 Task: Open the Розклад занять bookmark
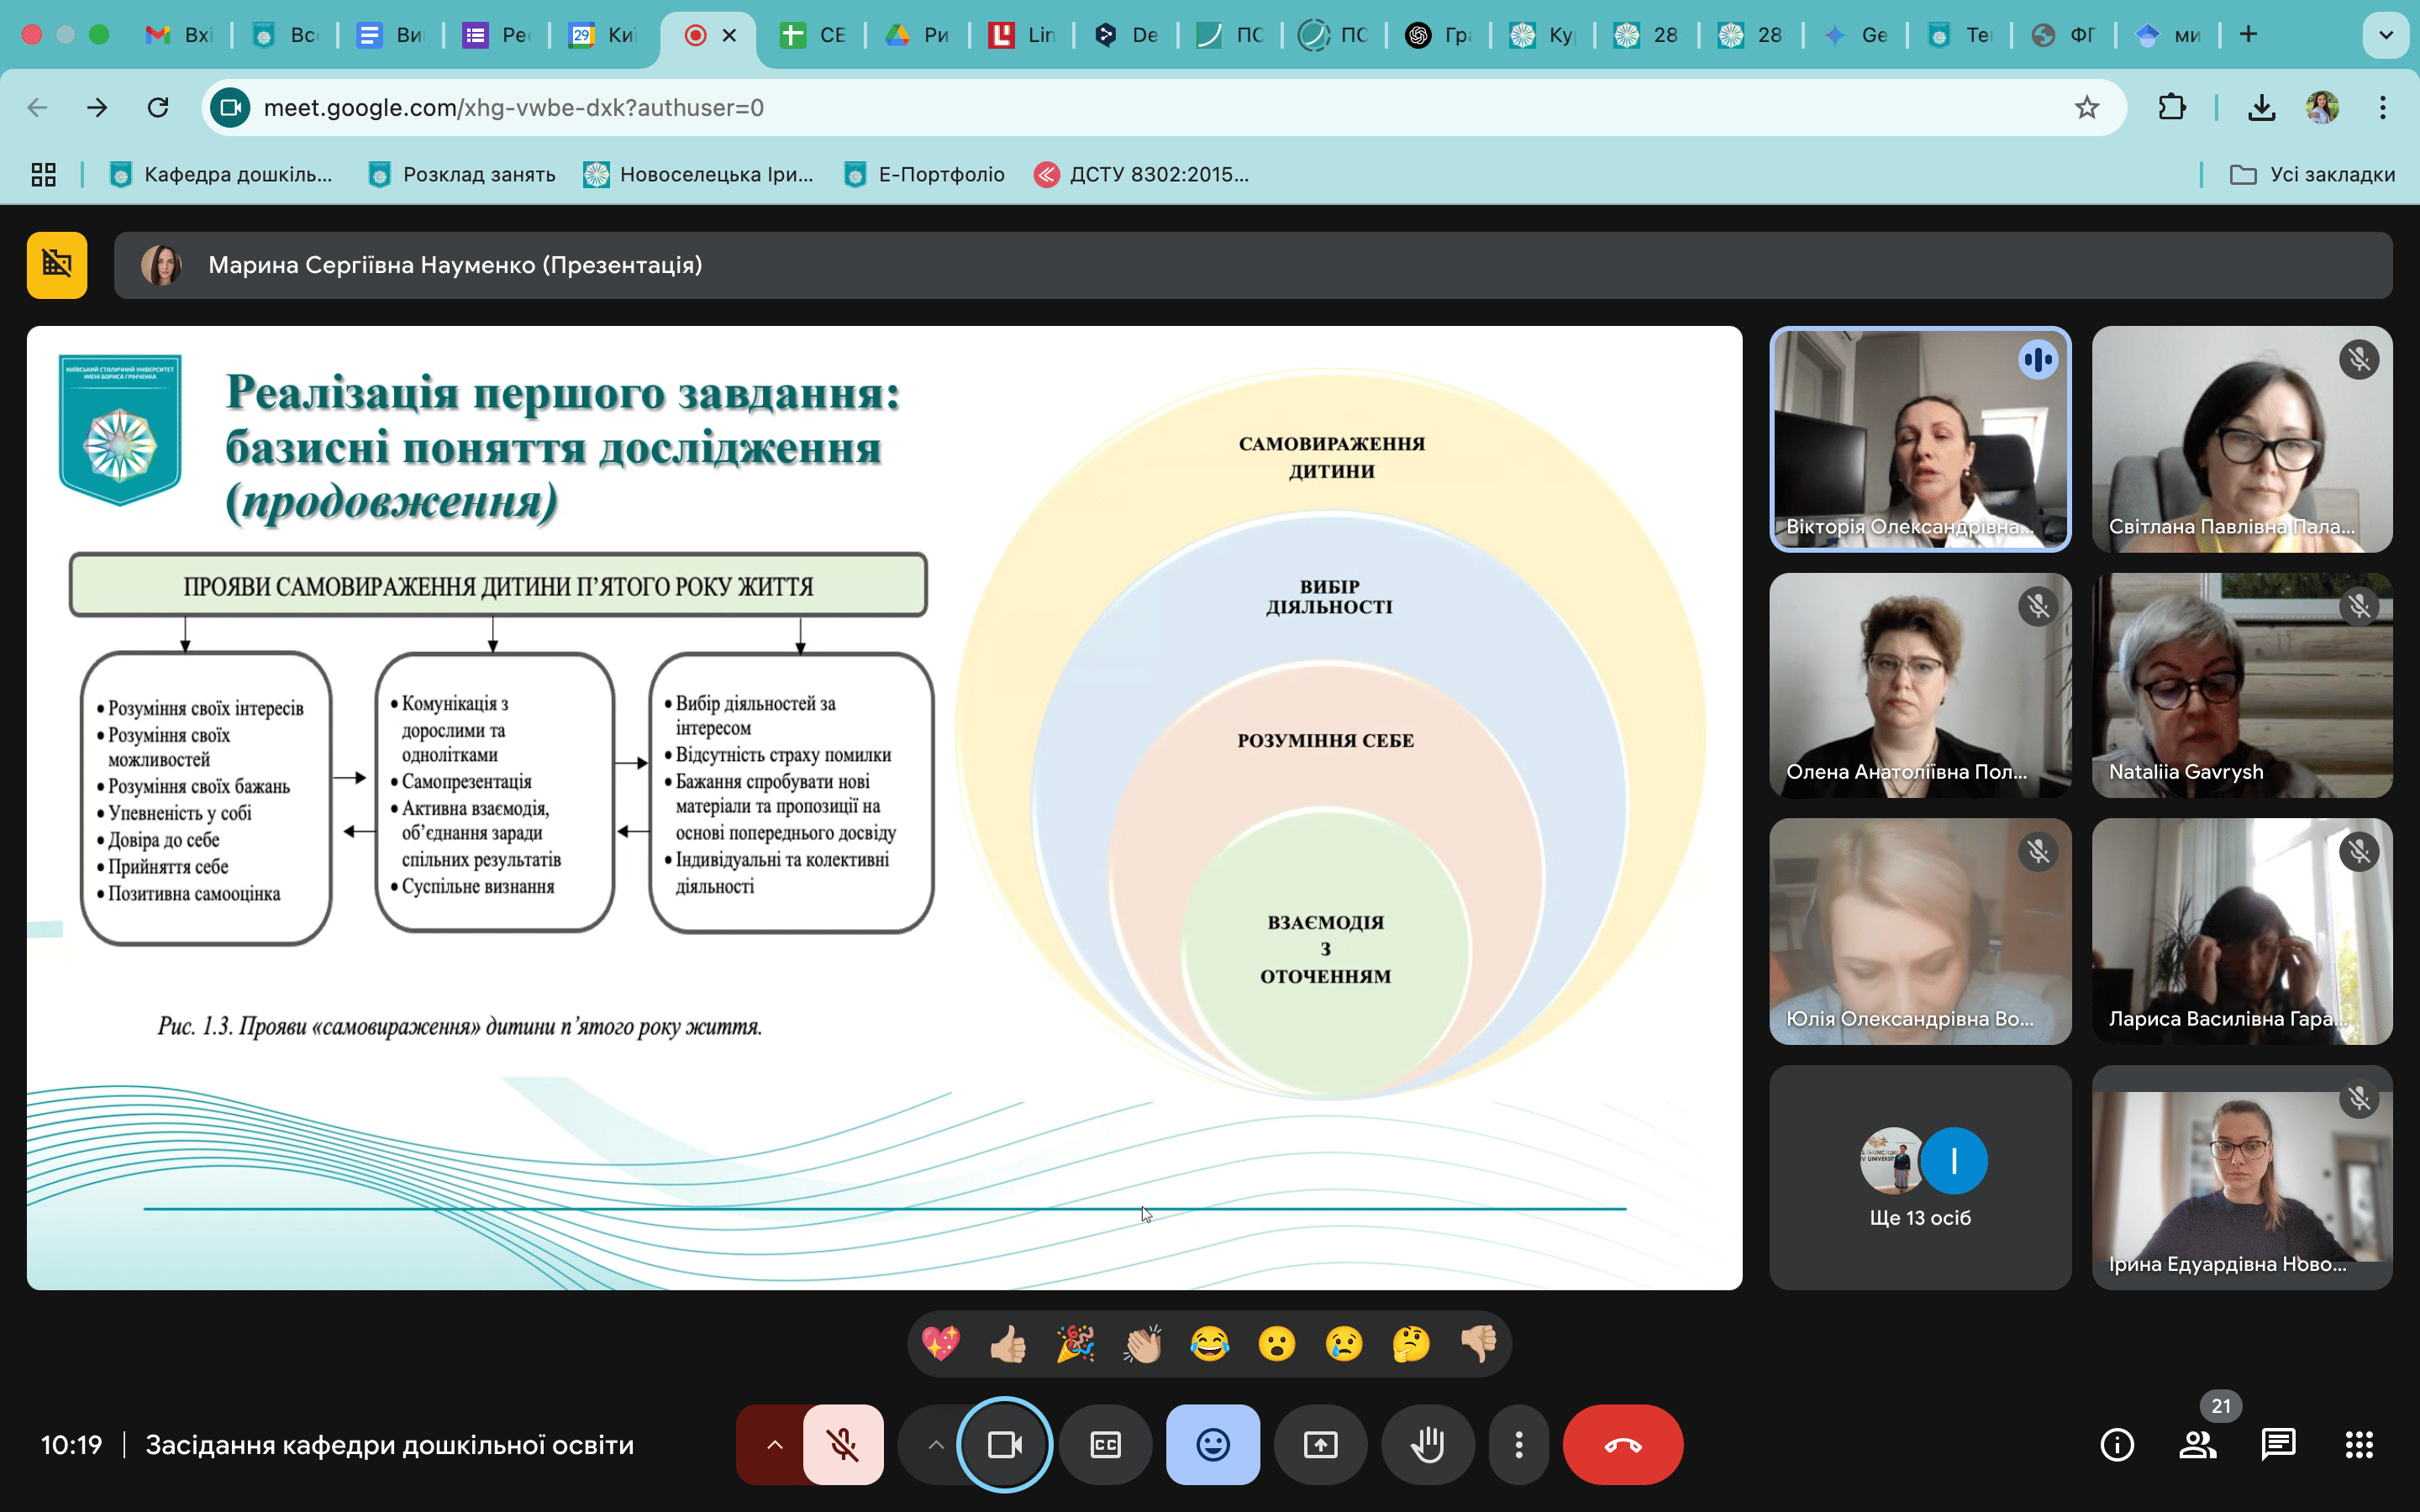click(462, 175)
